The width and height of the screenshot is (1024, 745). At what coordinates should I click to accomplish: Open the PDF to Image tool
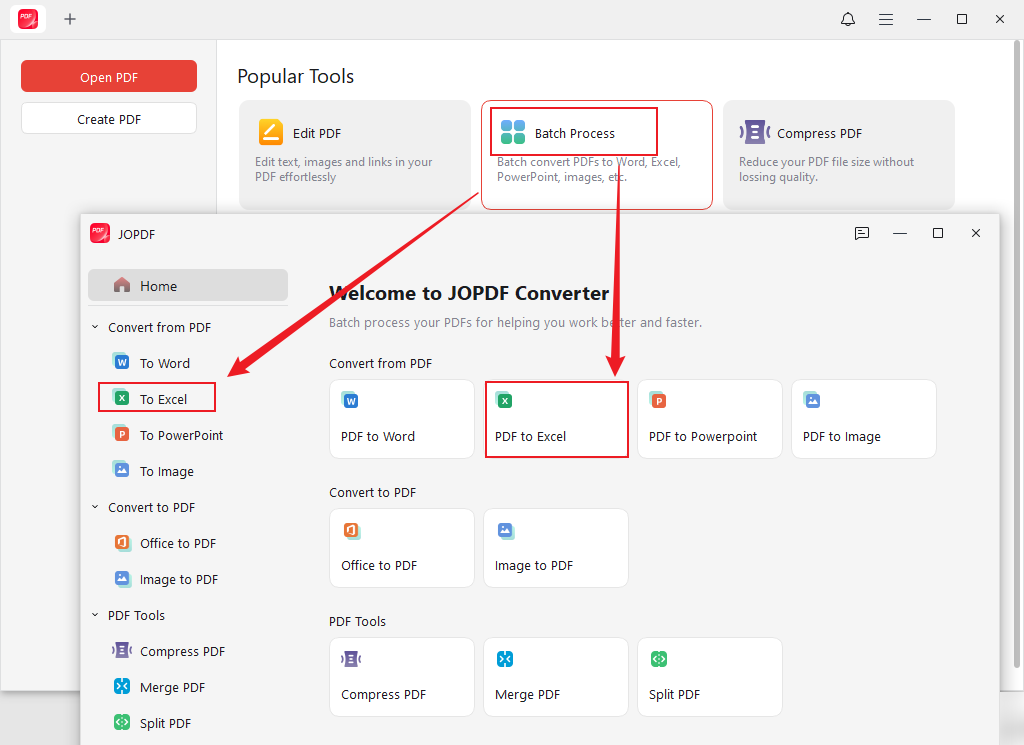click(x=863, y=419)
